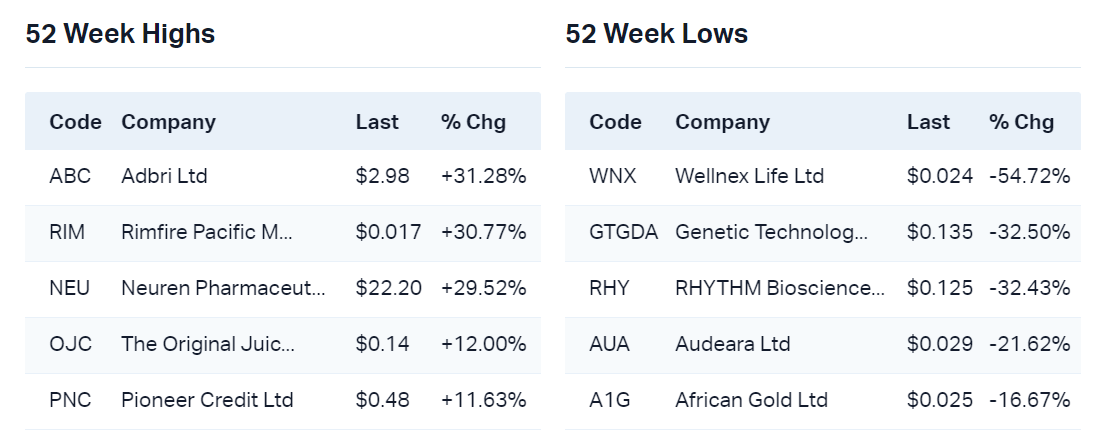Click the NEU stock code
Viewport: 1114px width, 447px height.
69,288
